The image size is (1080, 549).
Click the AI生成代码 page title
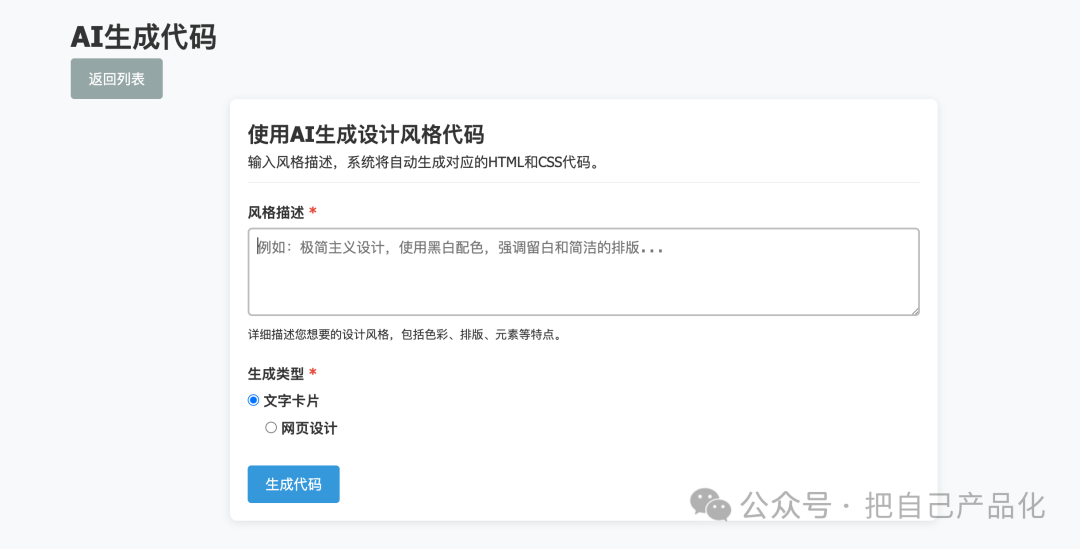click(143, 37)
